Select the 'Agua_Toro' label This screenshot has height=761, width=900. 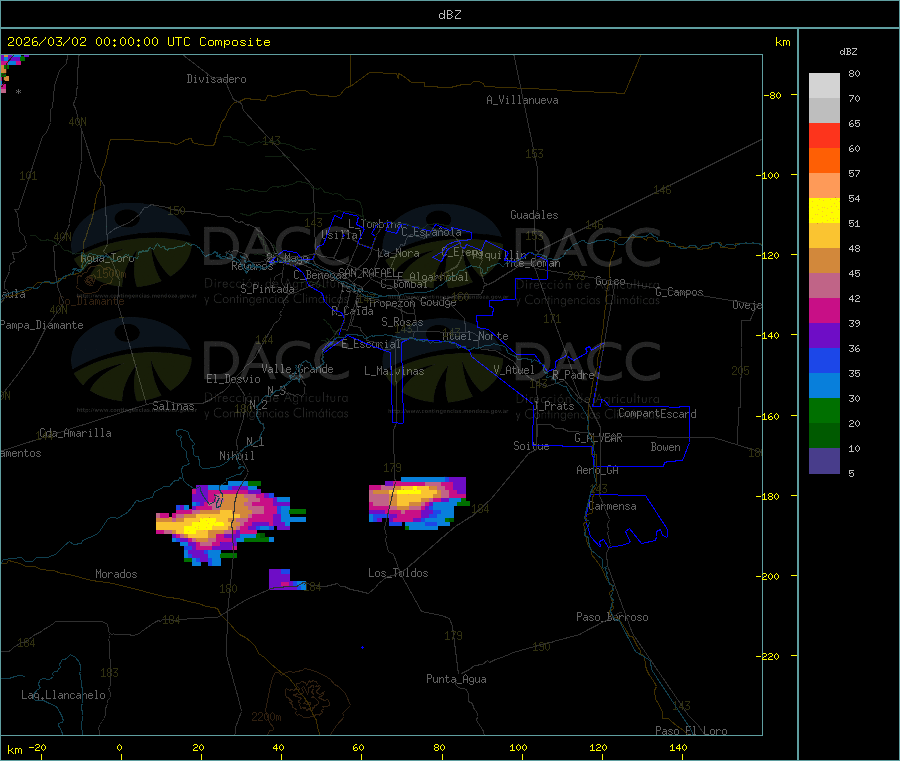coord(107,258)
